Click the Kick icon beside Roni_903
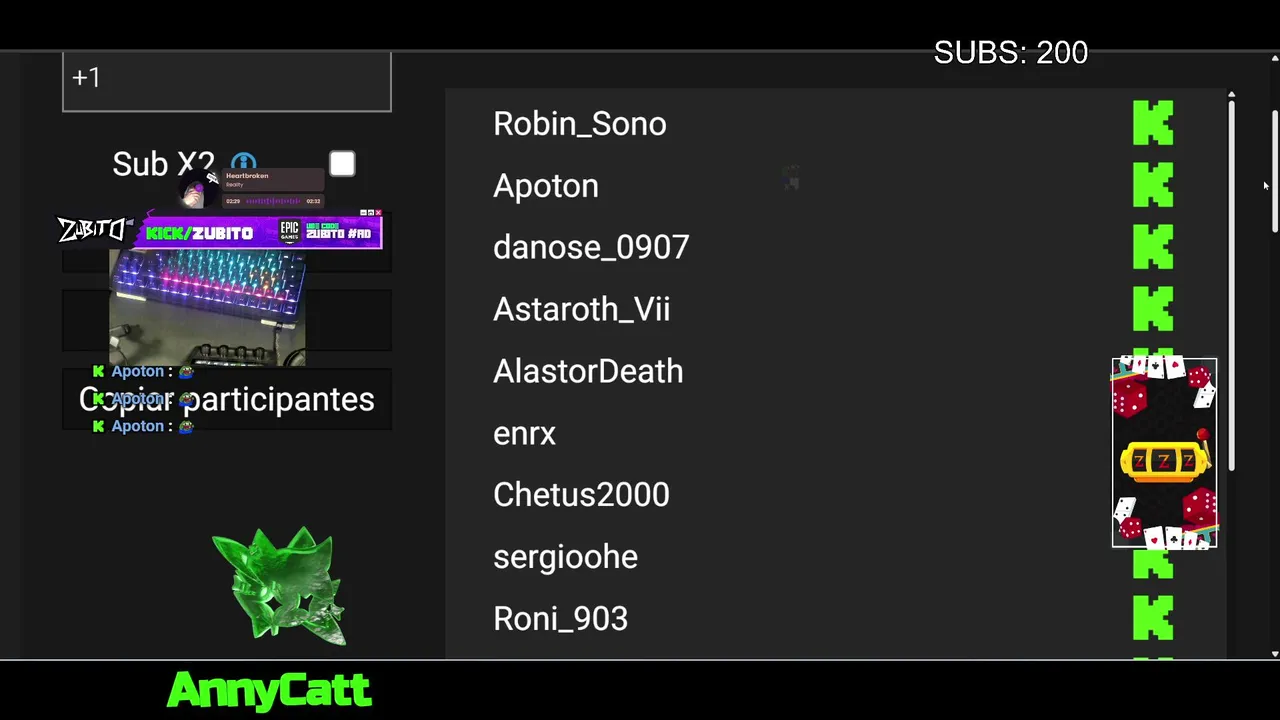The image size is (1280, 720). (1153, 618)
